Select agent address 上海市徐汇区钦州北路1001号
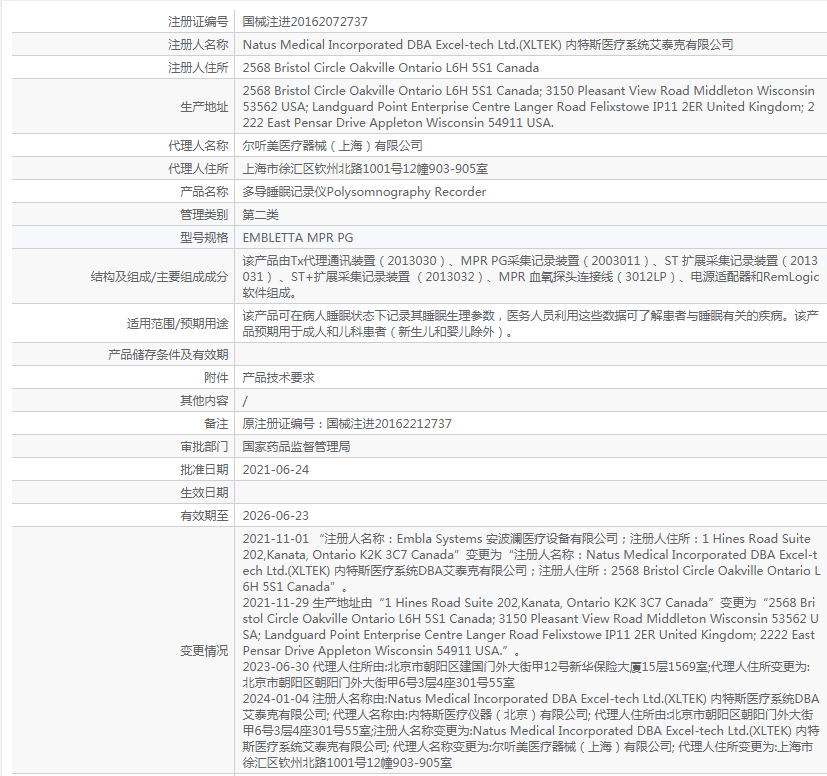827x776 pixels. click(365, 169)
